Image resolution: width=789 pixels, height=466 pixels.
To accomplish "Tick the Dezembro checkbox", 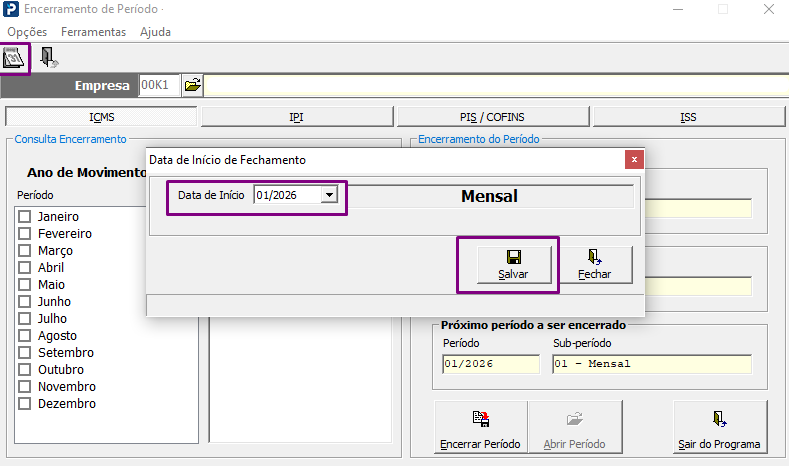I will (25, 404).
